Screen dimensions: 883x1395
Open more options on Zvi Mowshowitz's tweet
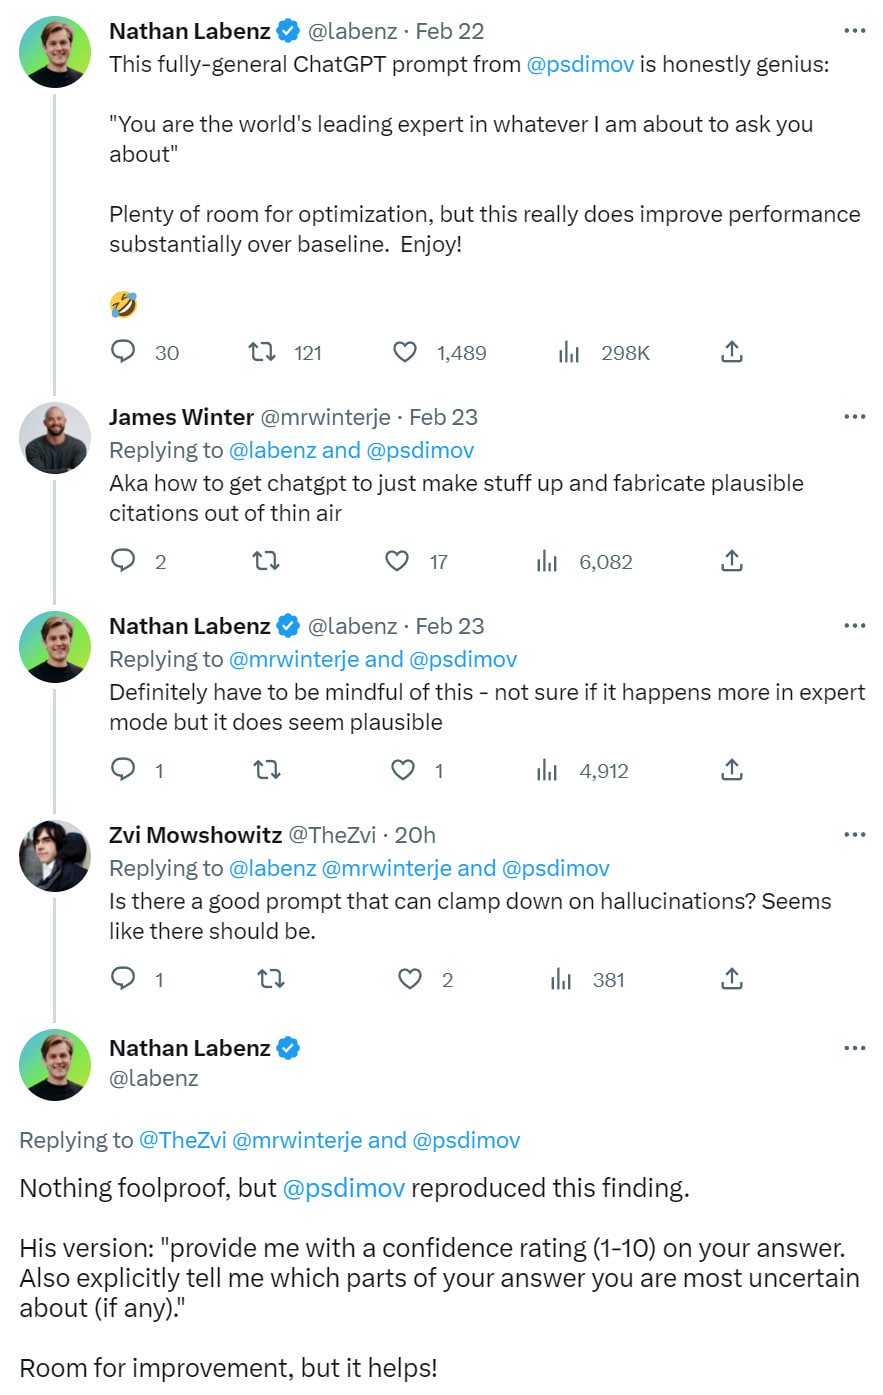(854, 835)
